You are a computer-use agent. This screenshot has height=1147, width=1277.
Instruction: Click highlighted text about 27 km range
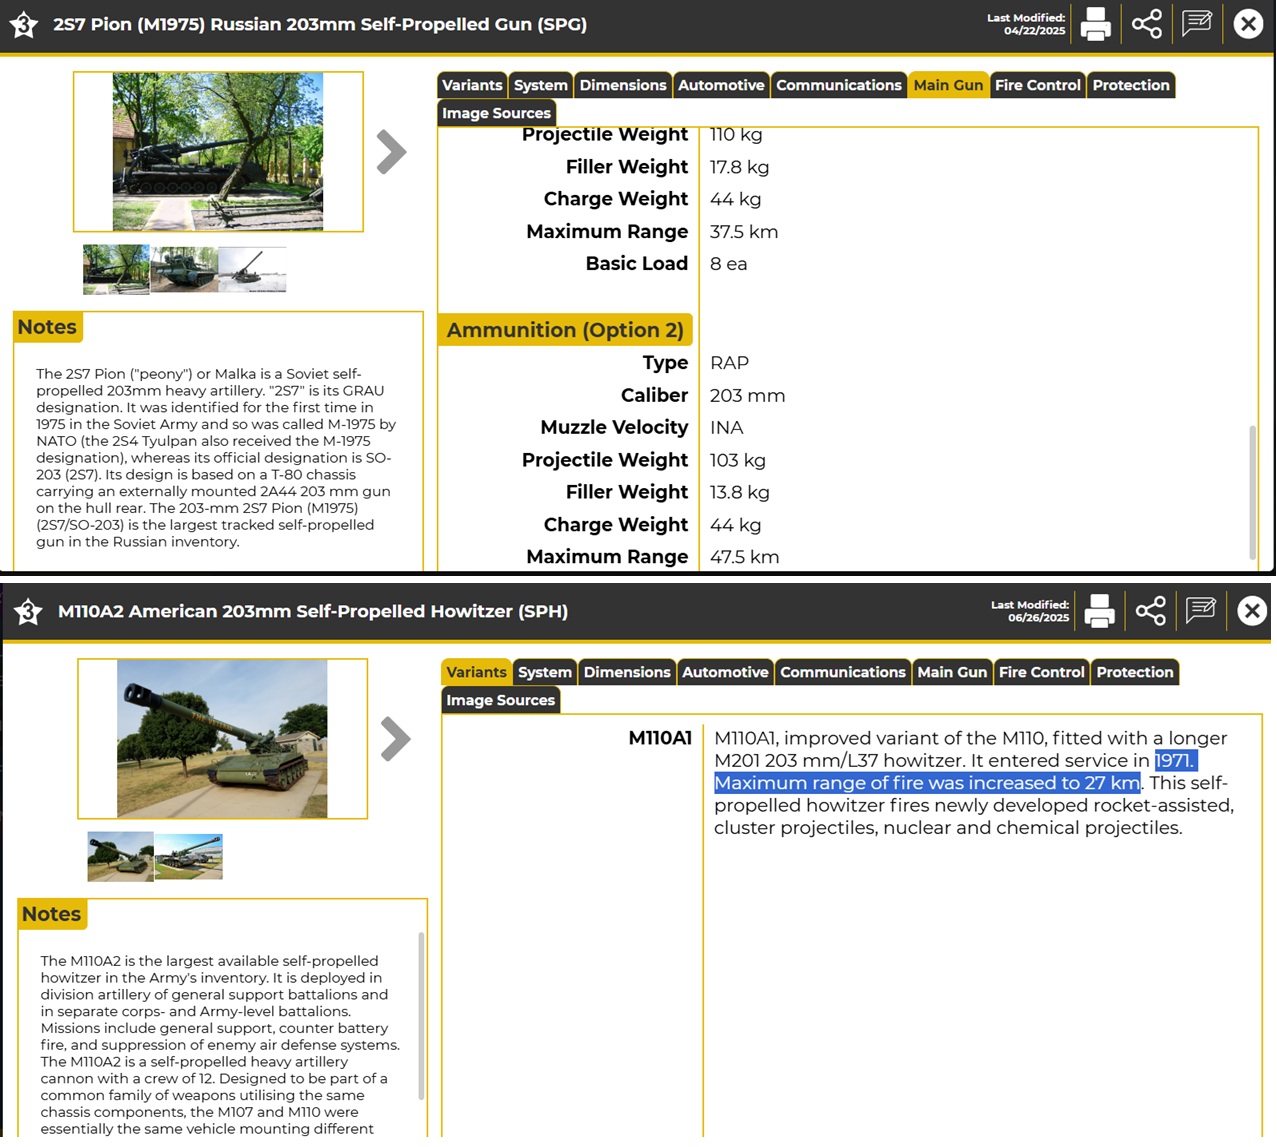927,783
